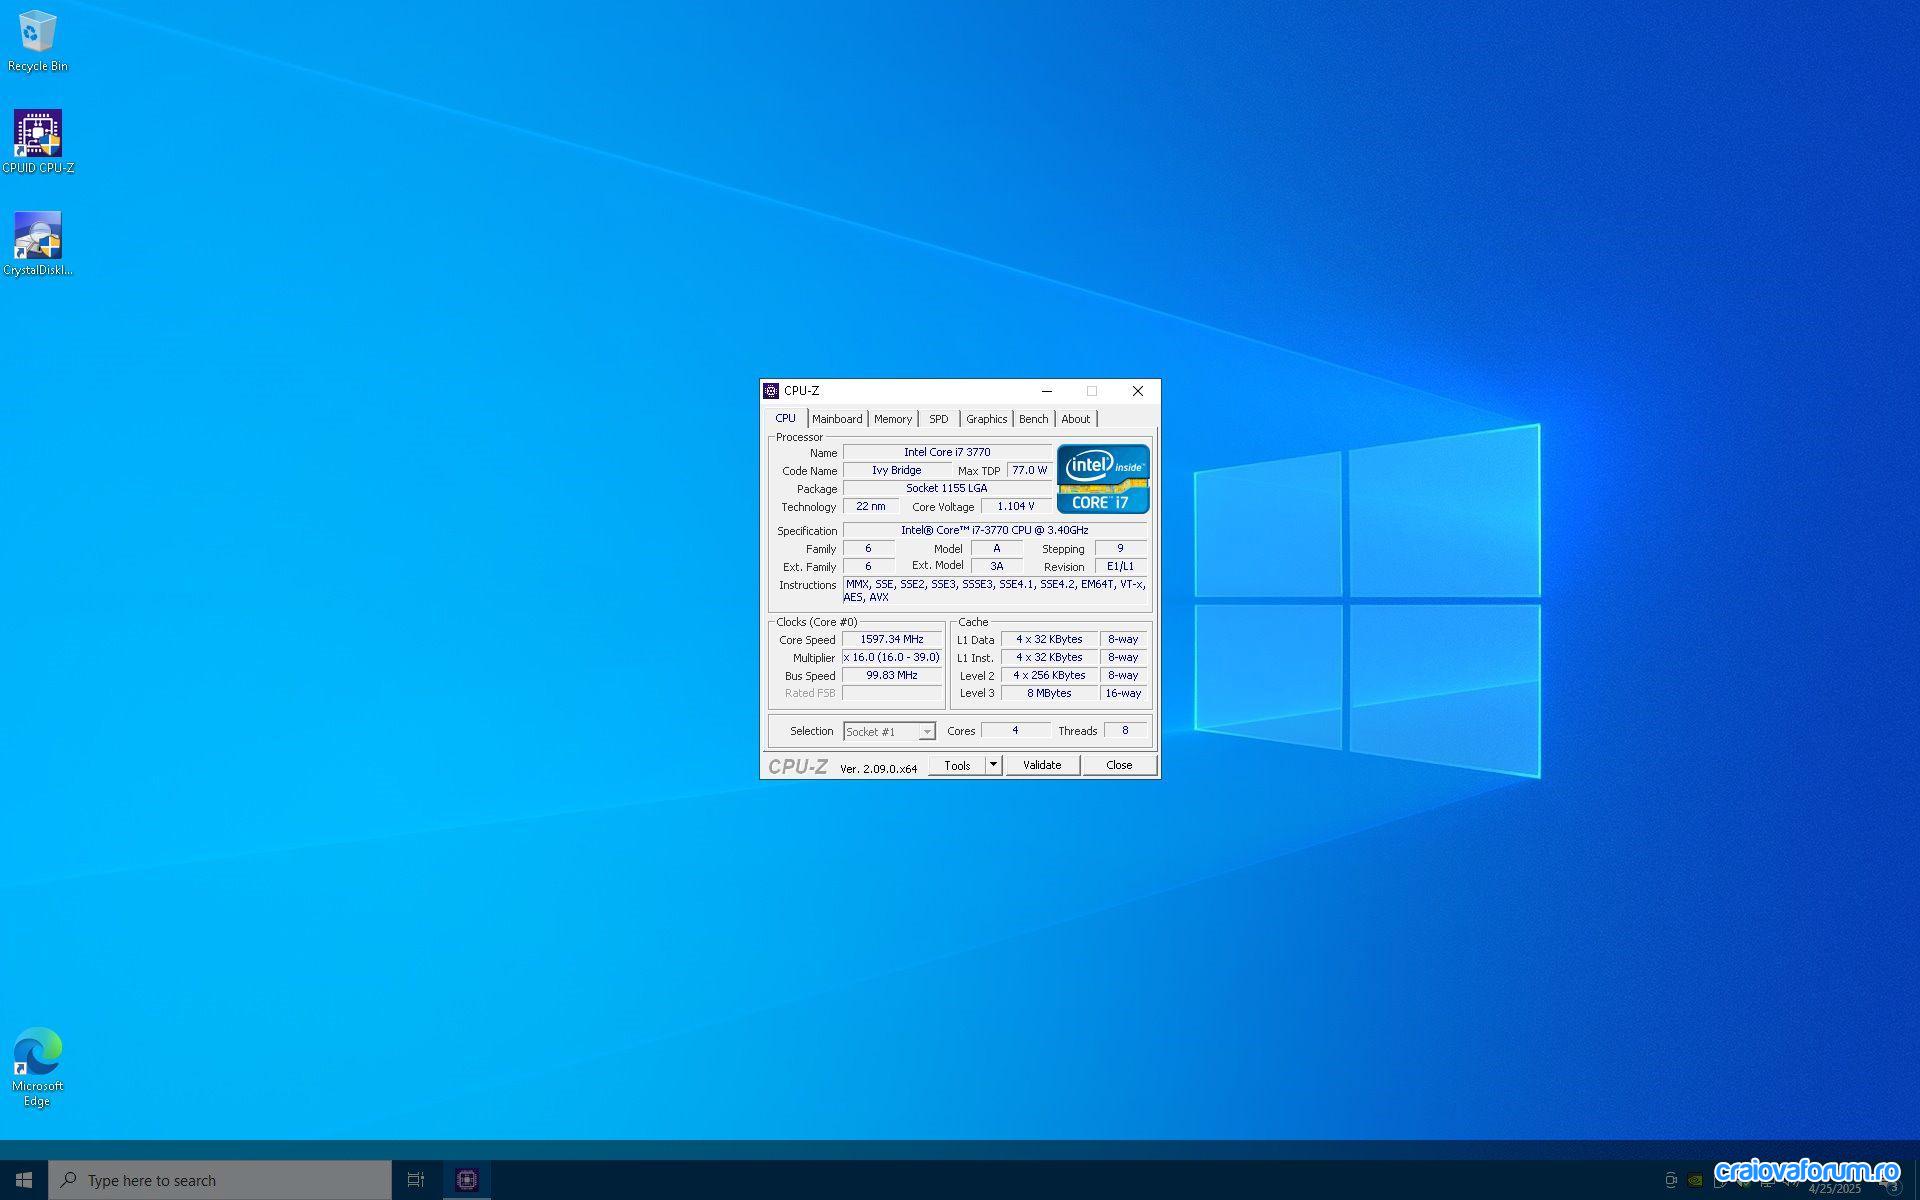Switch to the Memory tab
Screen dimensions: 1920x1200
pyautogui.click(x=893, y=419)
